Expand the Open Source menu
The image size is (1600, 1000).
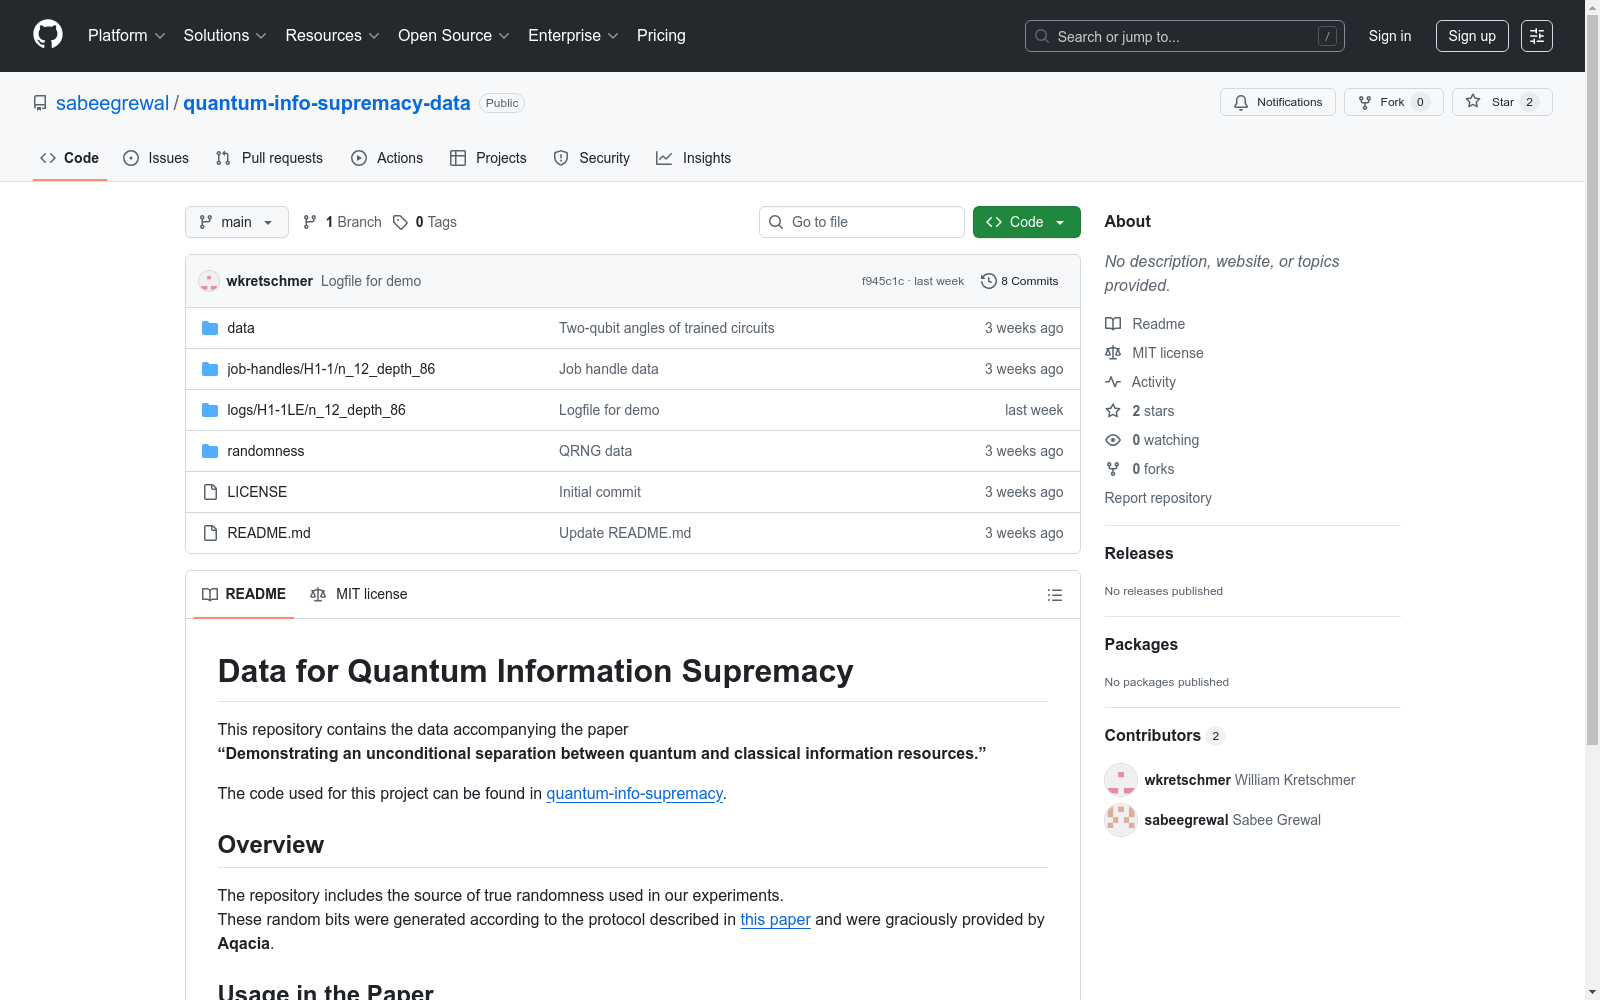454,36
